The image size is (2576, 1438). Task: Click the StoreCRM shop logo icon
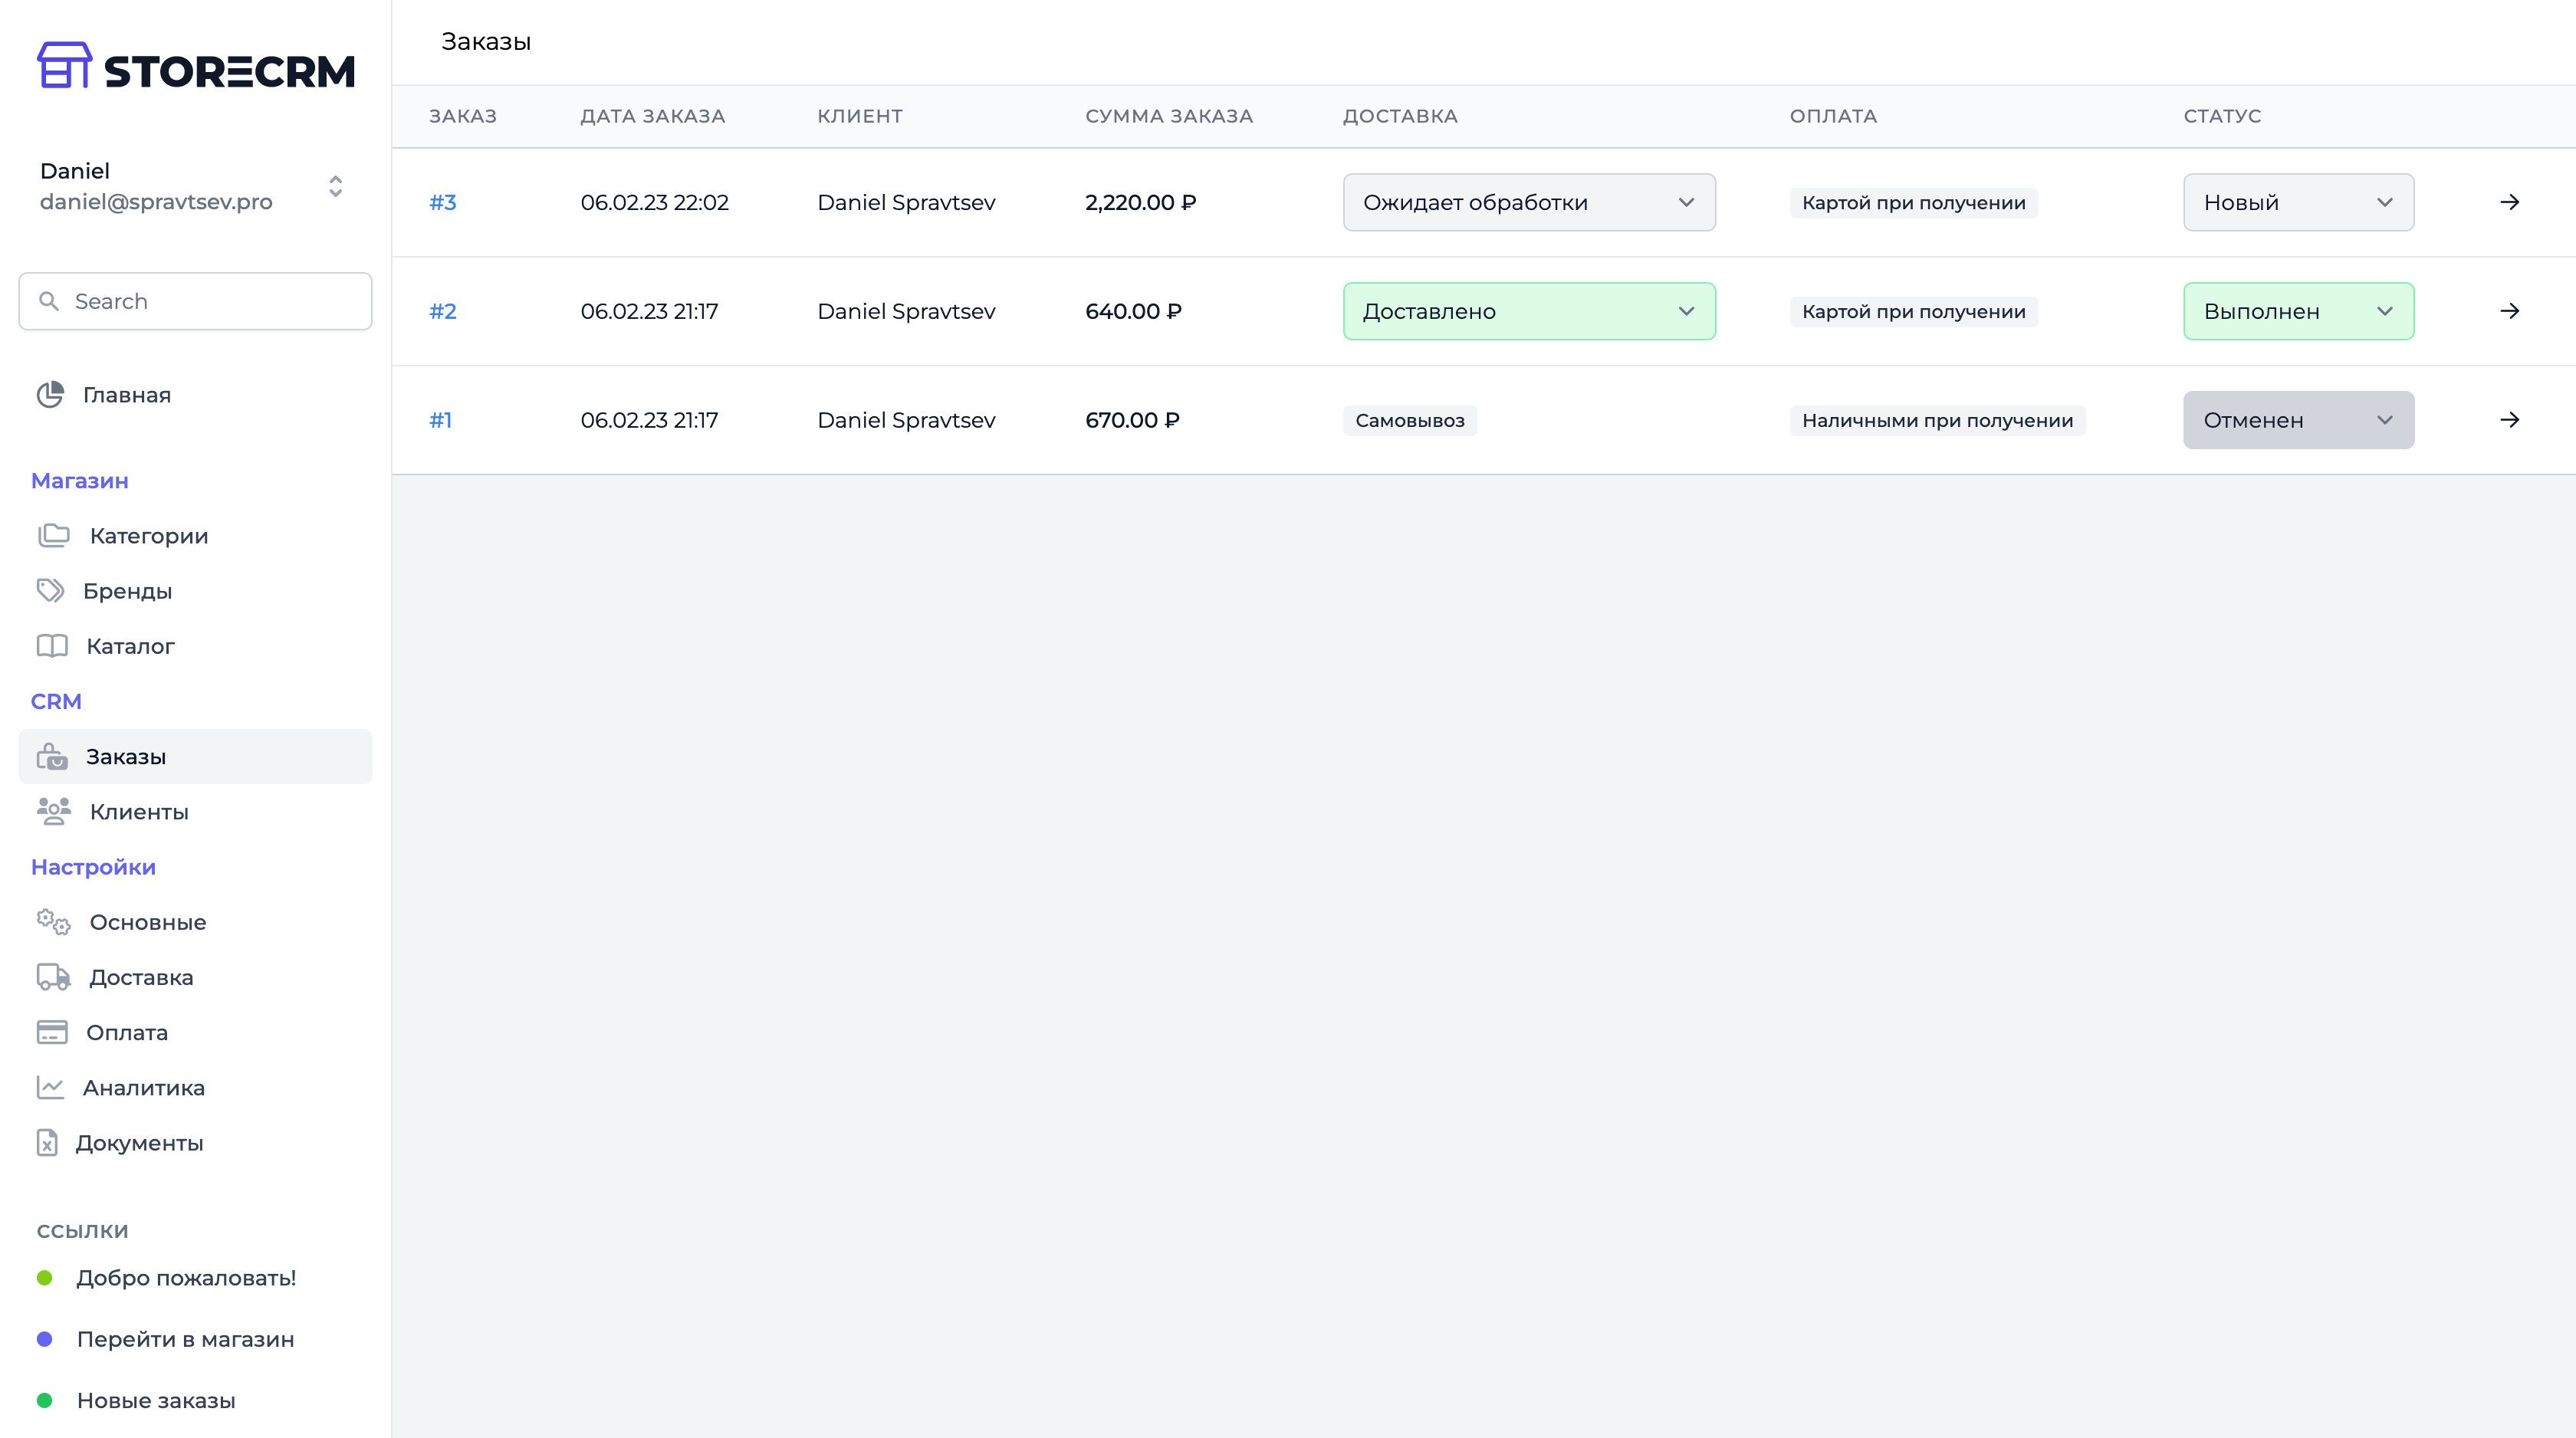coord(64,66)
